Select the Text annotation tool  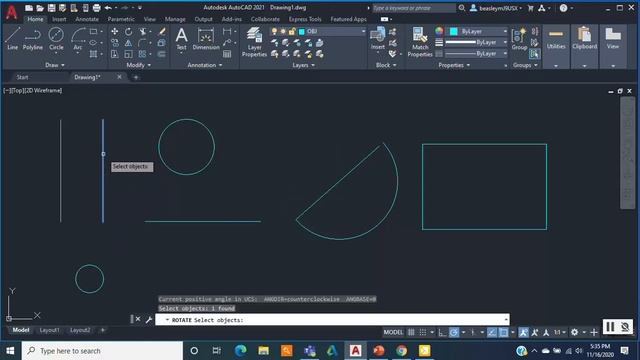tap(181, 39)
